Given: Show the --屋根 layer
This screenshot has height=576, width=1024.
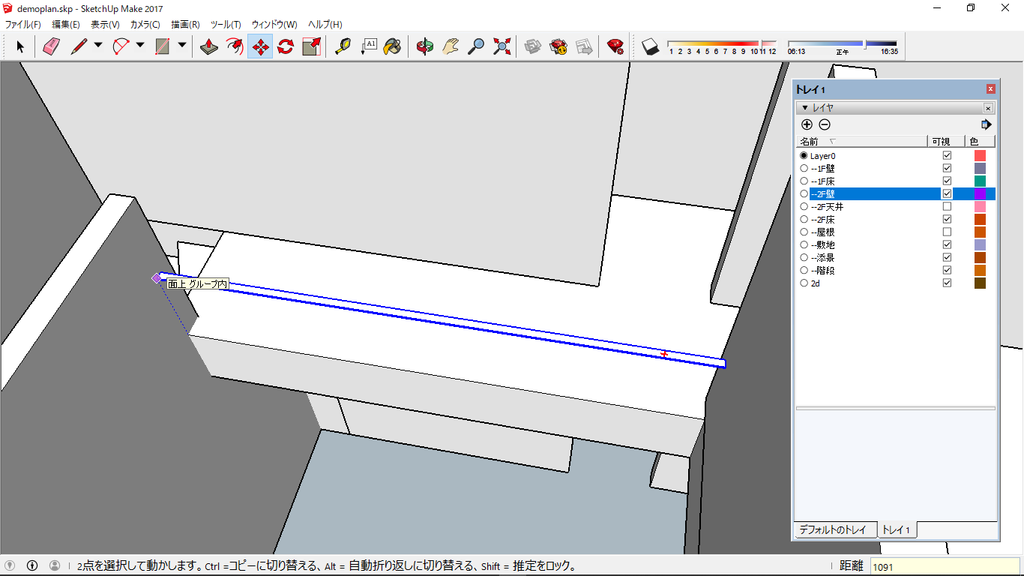Looking at the screenshot, I should (947, 232).
